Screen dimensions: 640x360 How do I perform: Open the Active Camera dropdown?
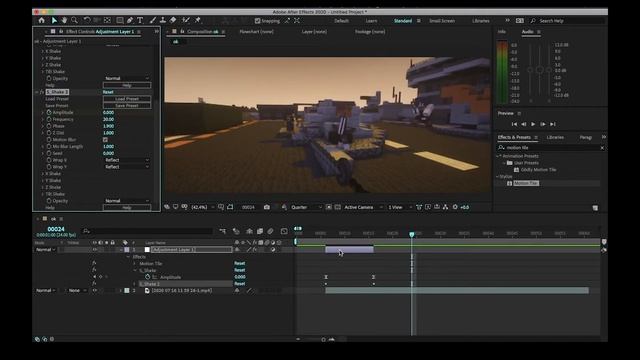(363, 207)
